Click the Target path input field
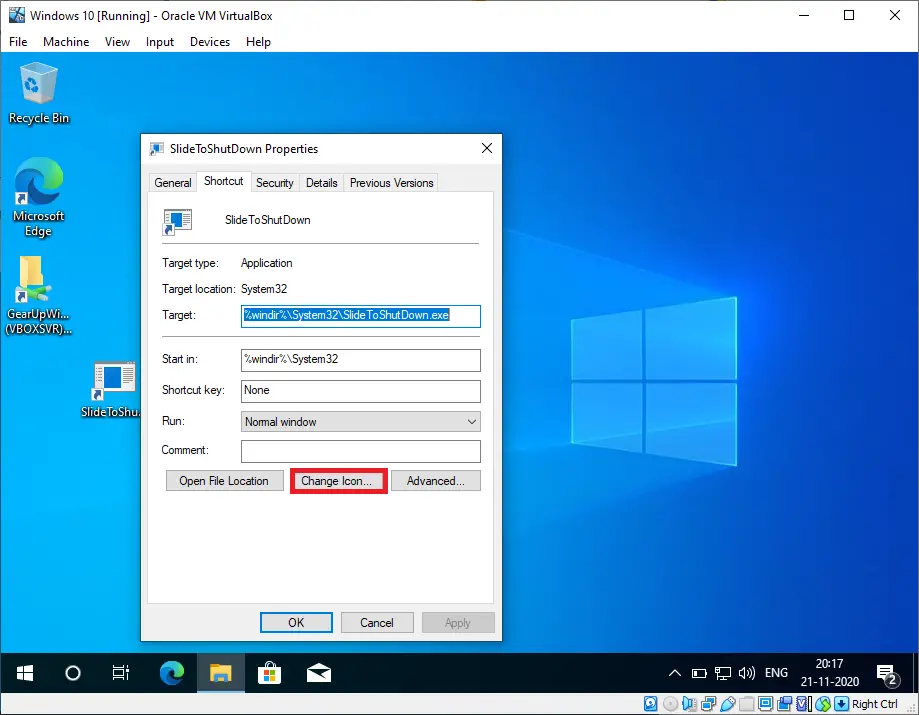 point(360,316)
